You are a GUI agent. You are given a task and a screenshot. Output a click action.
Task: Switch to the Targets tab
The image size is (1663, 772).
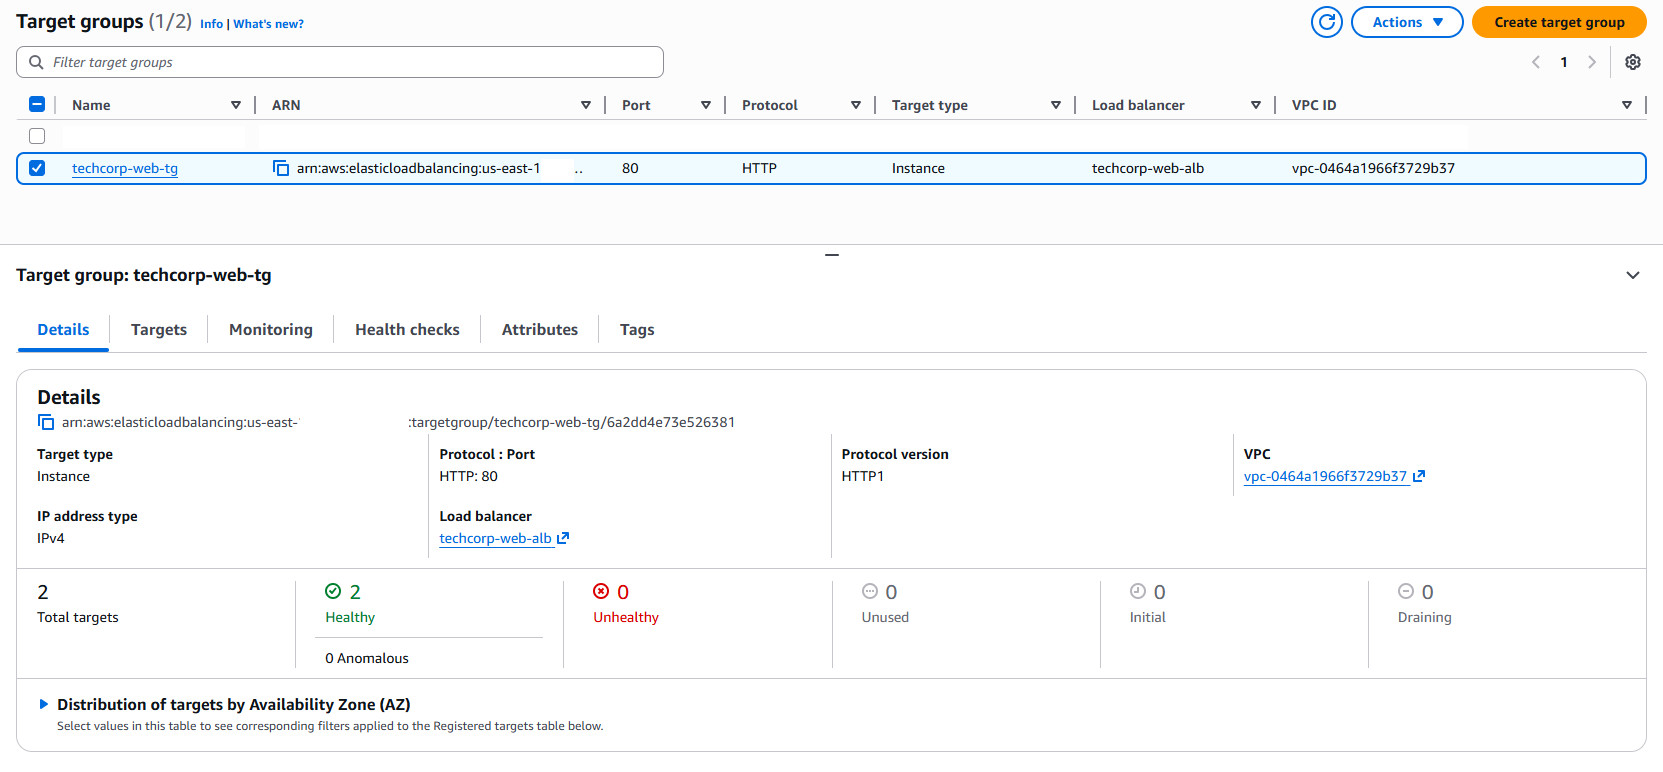click(x=158, y=329)
